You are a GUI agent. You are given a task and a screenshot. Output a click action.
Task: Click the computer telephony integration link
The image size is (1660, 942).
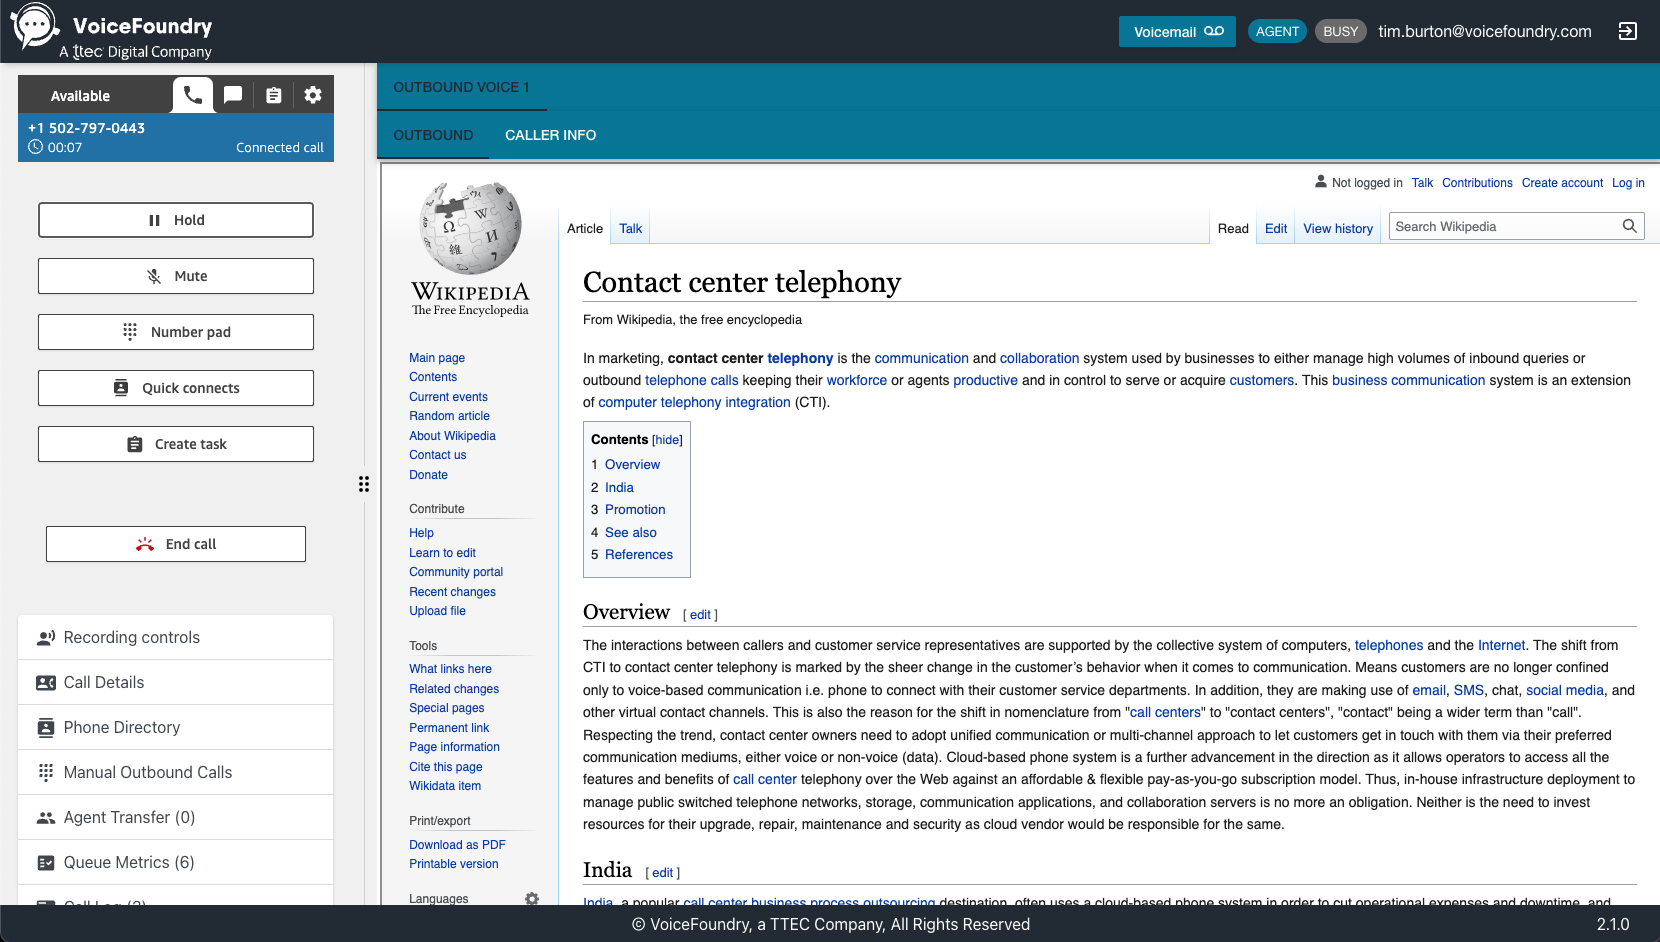(694, 402)
